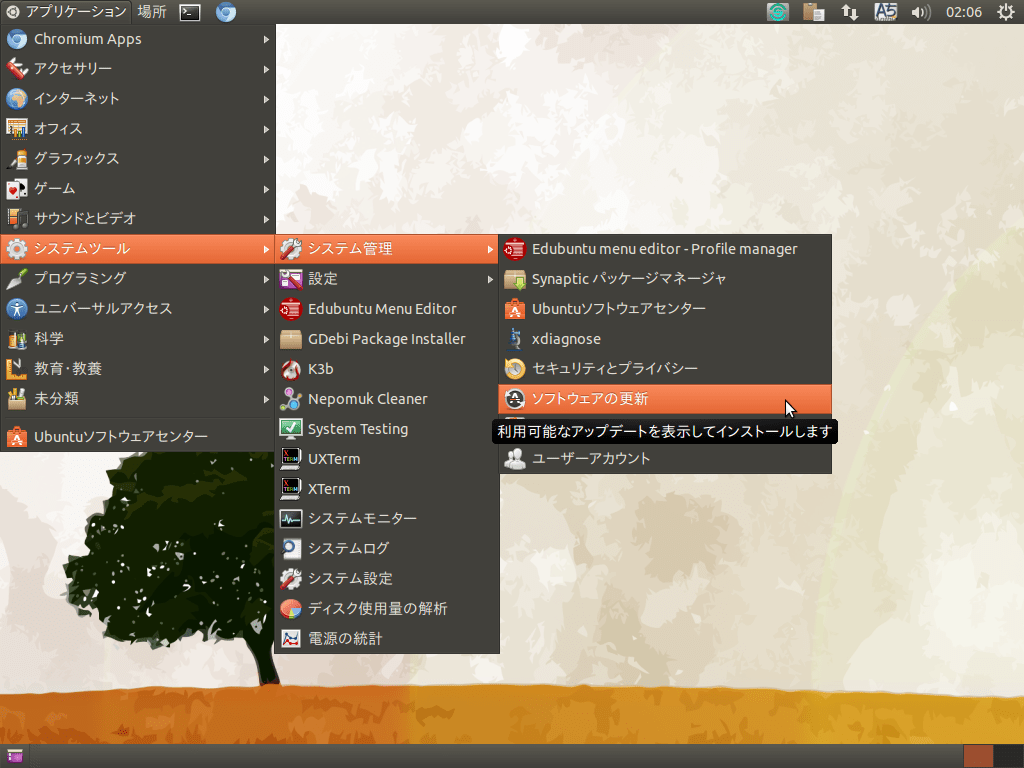
Task: Open the session power gear menu
Action: pos(1006,12)
